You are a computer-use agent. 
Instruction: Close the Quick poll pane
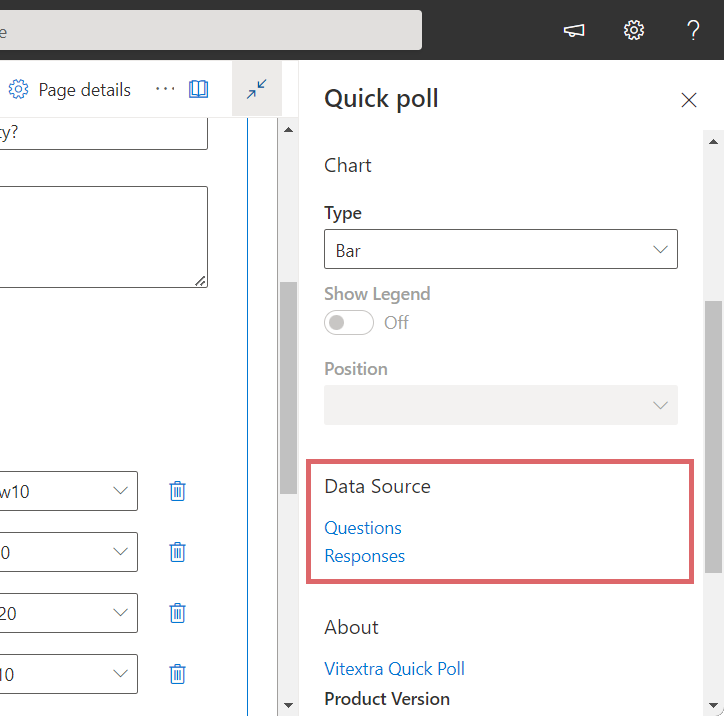[x=688, y=100]
